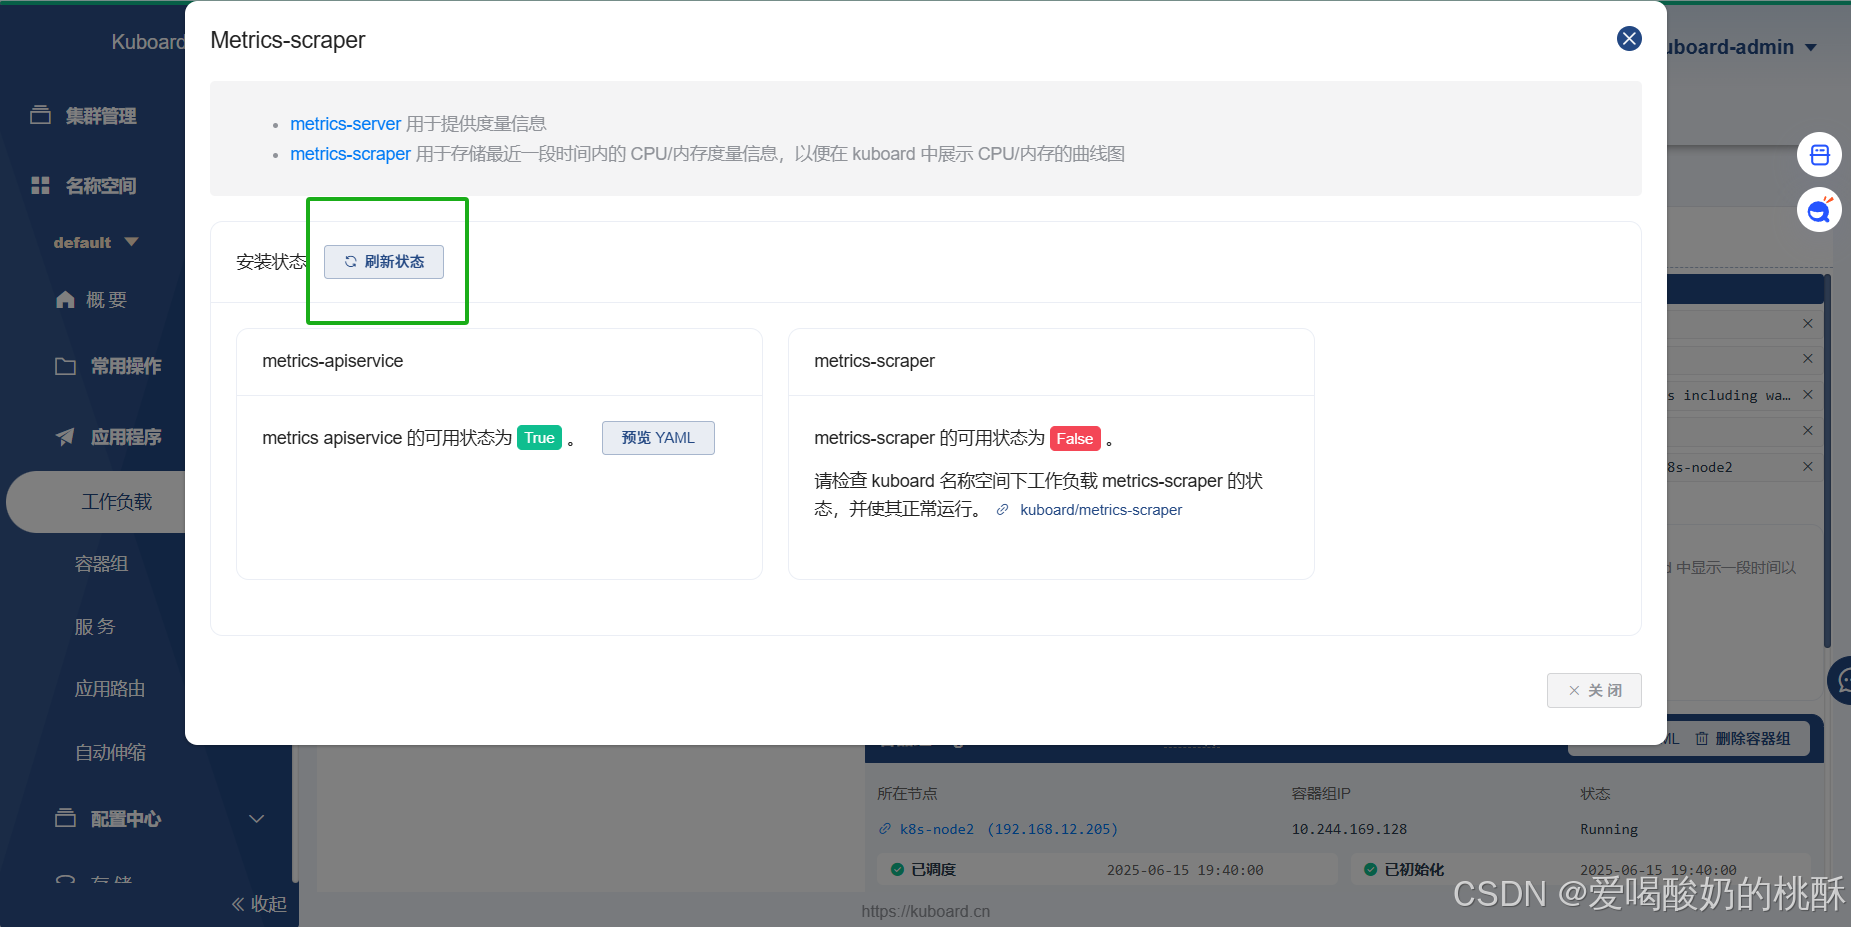Open the kuboard/metrics-scraper workload link
Viewport: 1851px width, 927px height.
pos(1101,510)
